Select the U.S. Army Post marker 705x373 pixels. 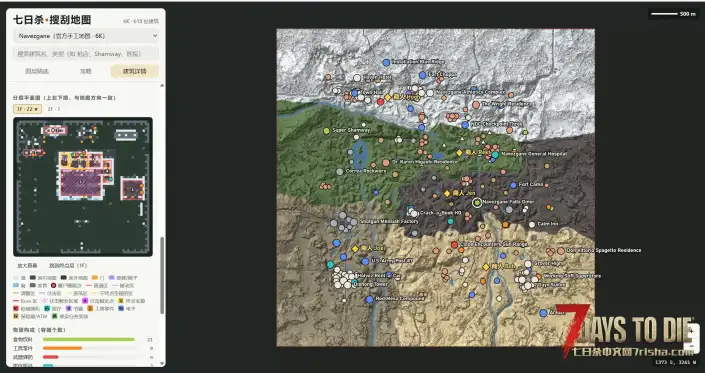pos(365,261)
